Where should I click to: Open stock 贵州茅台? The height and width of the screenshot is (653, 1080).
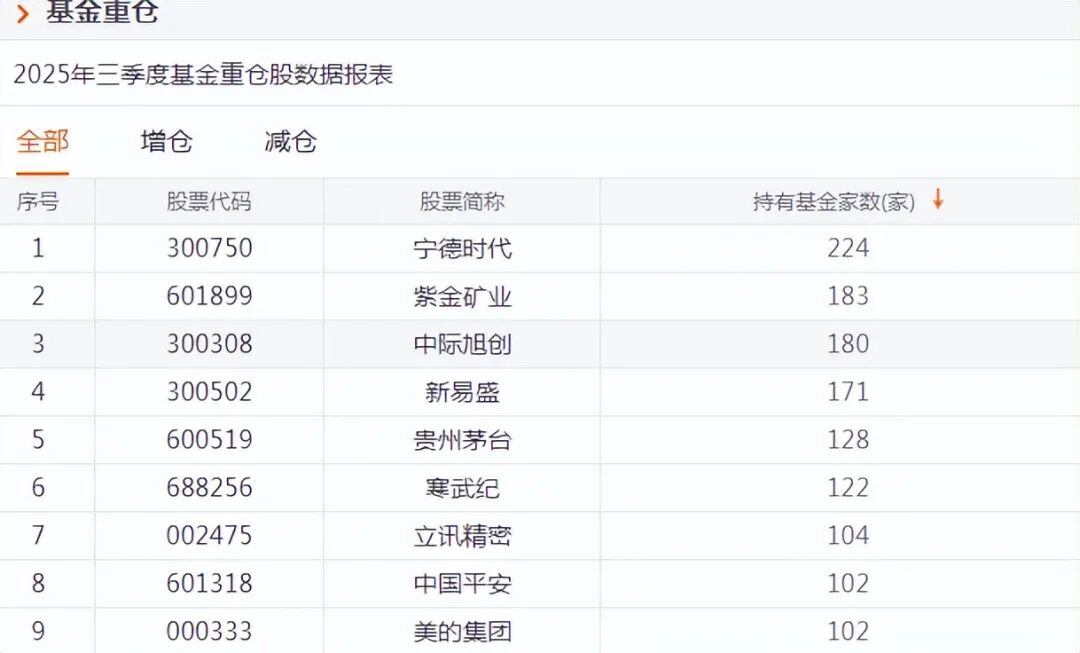(x=462, y=439)
